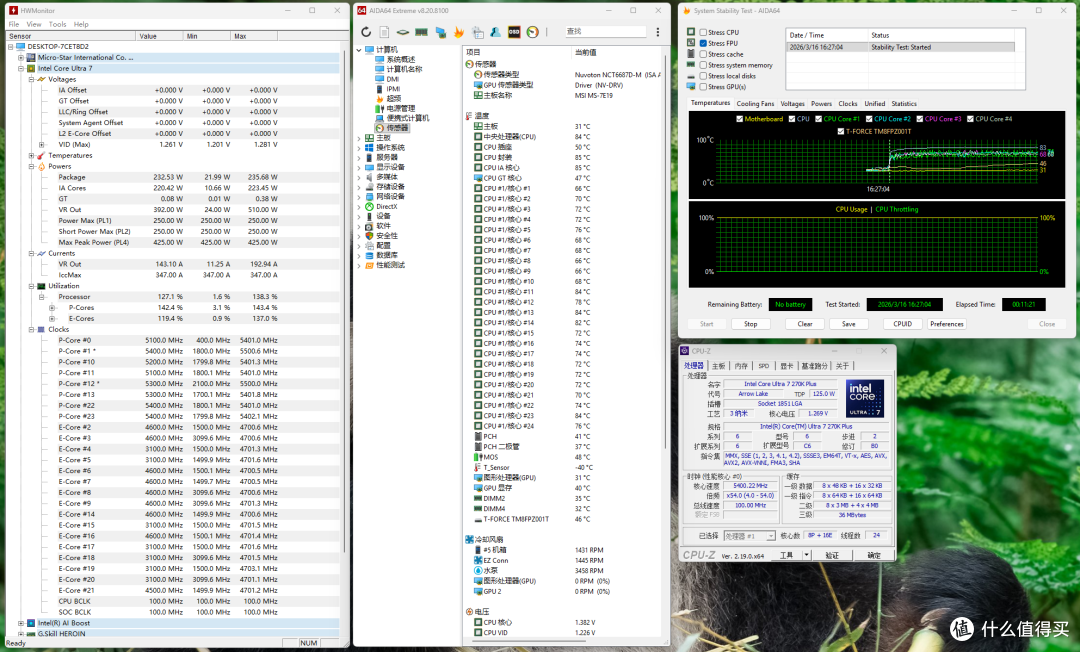Enable Stress local disks checkbox
The height and width of the screenshot is (652, 1080).
703,76
